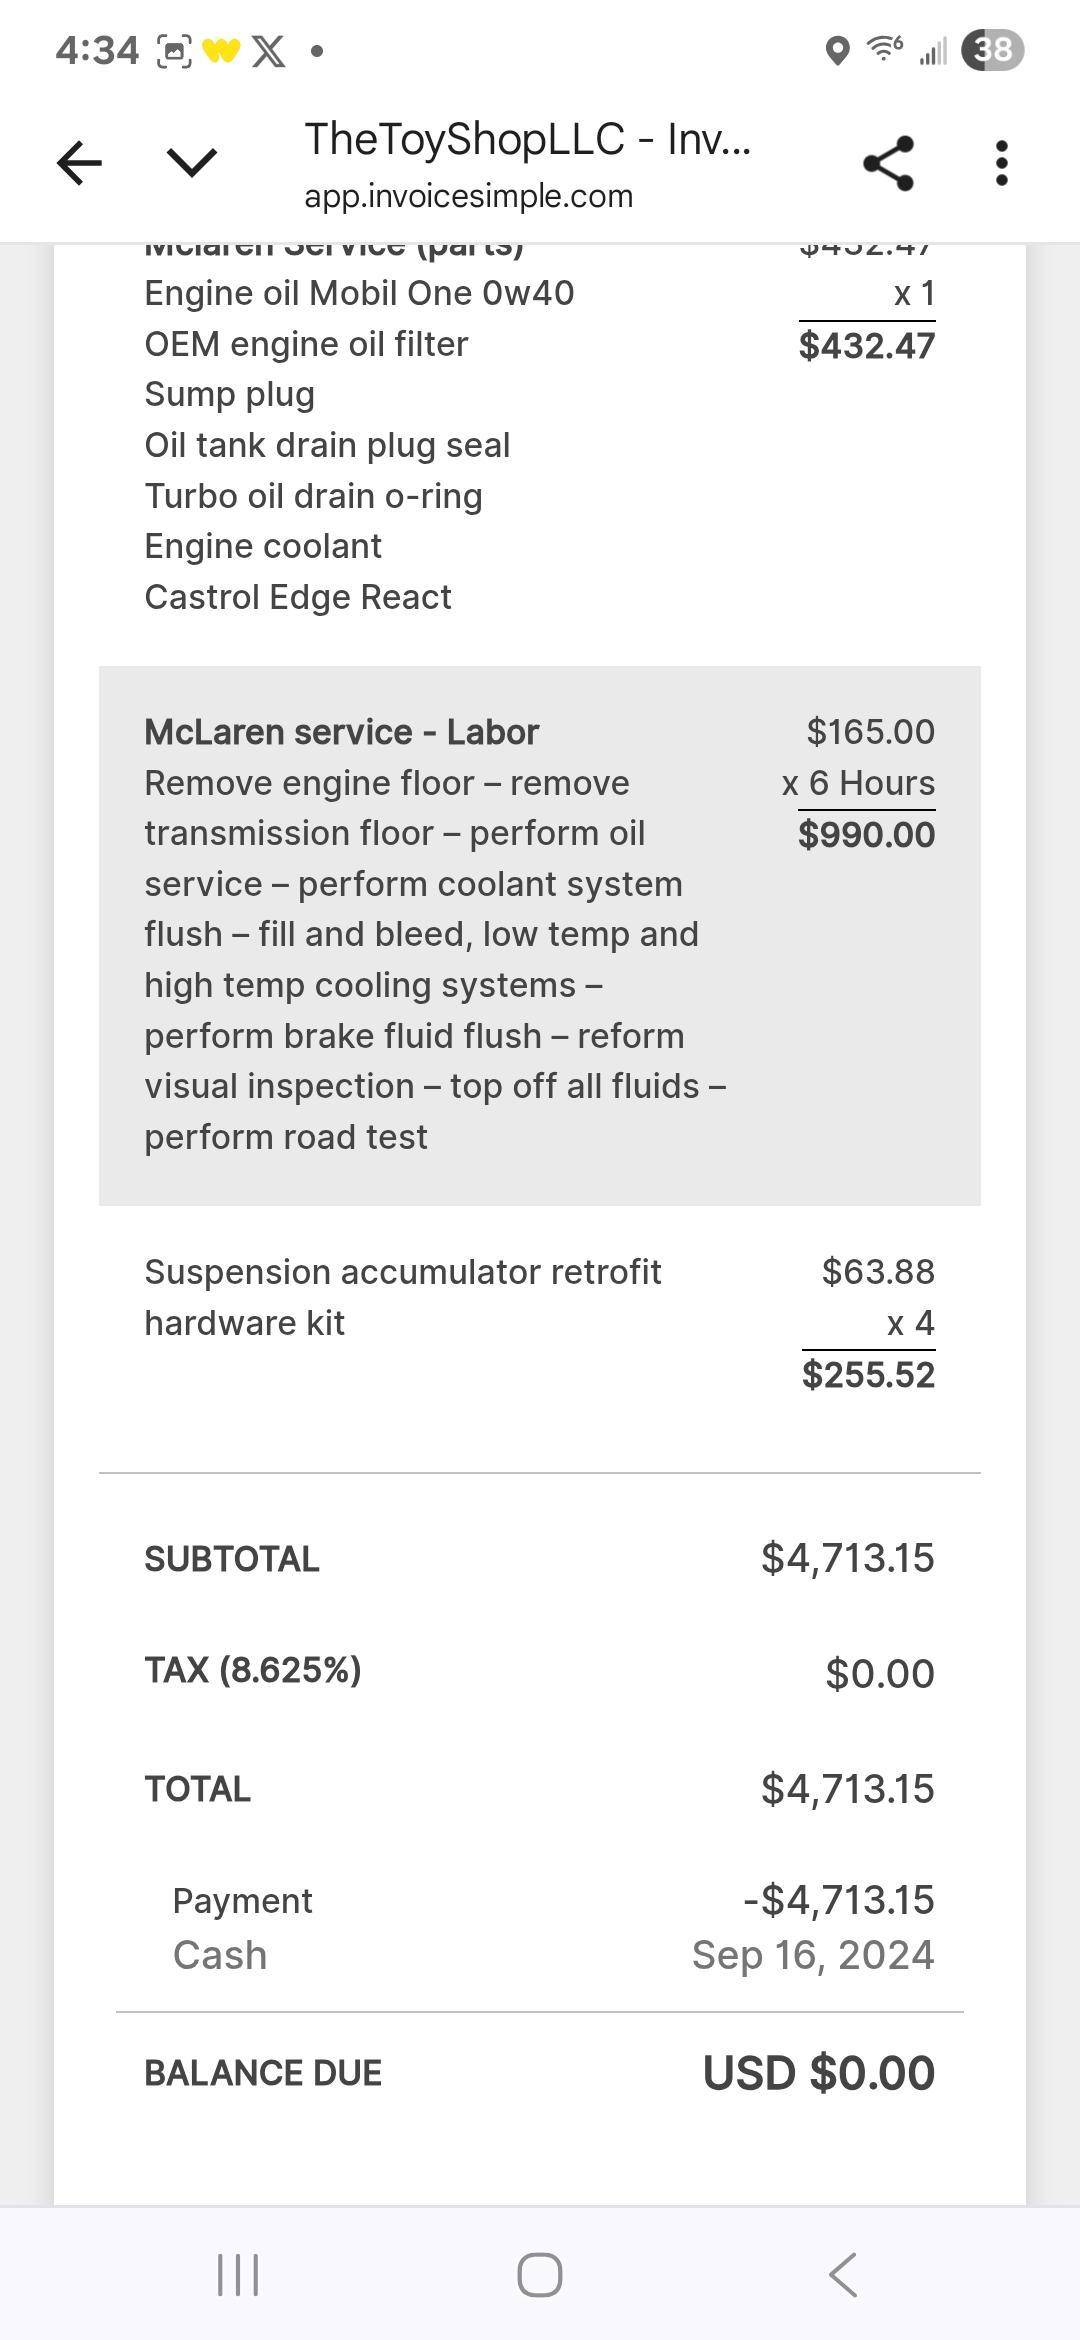This screenshot has width=1080, height=2340.
Task: Tap the Suspension accumulator retrofit hardware kit item
Action: (402, 1297)
